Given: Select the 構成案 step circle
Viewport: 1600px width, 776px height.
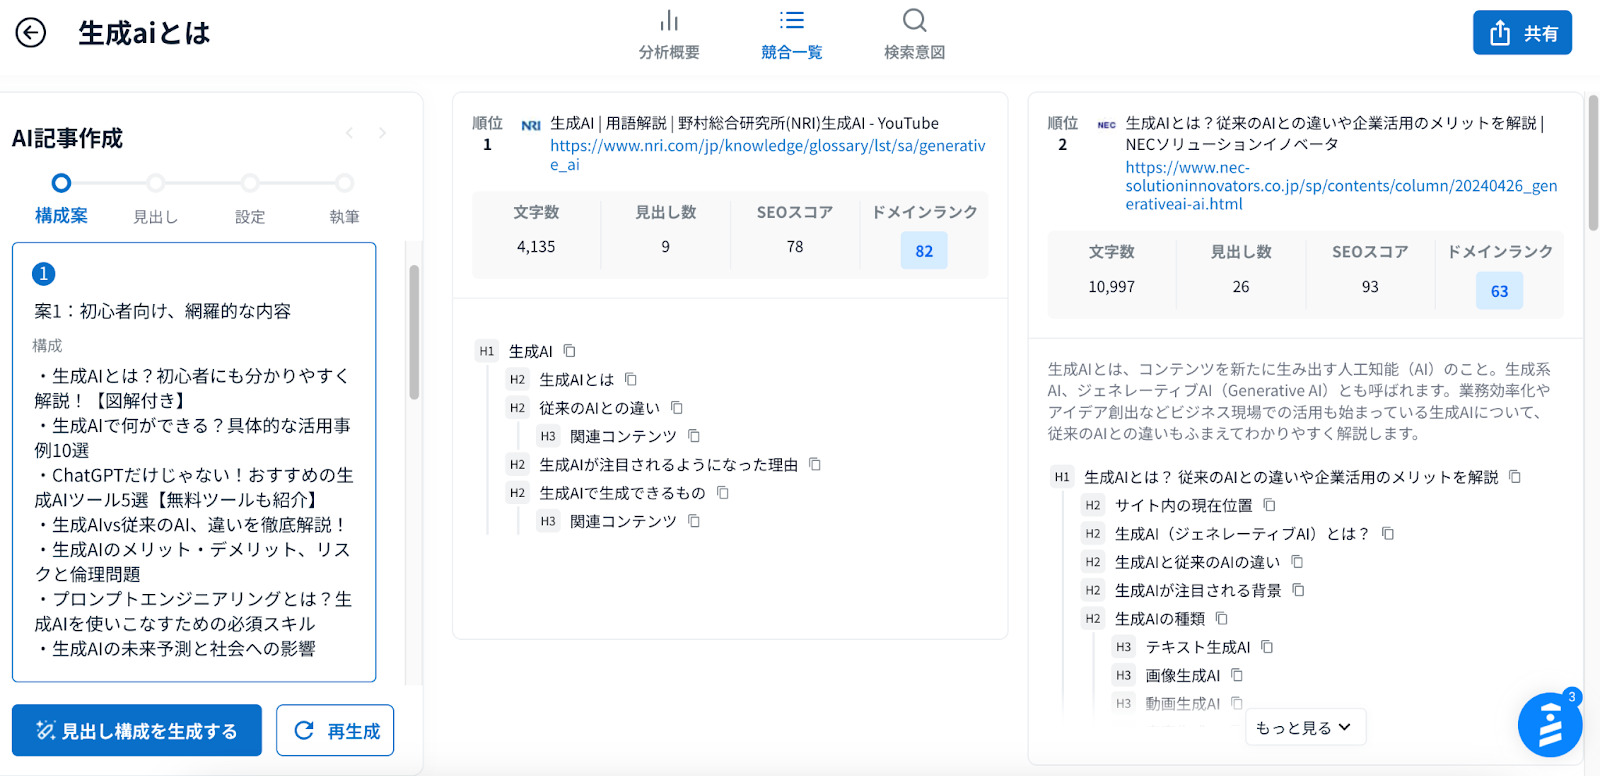Looking at the screenshot, I should [x=61, y=183].
